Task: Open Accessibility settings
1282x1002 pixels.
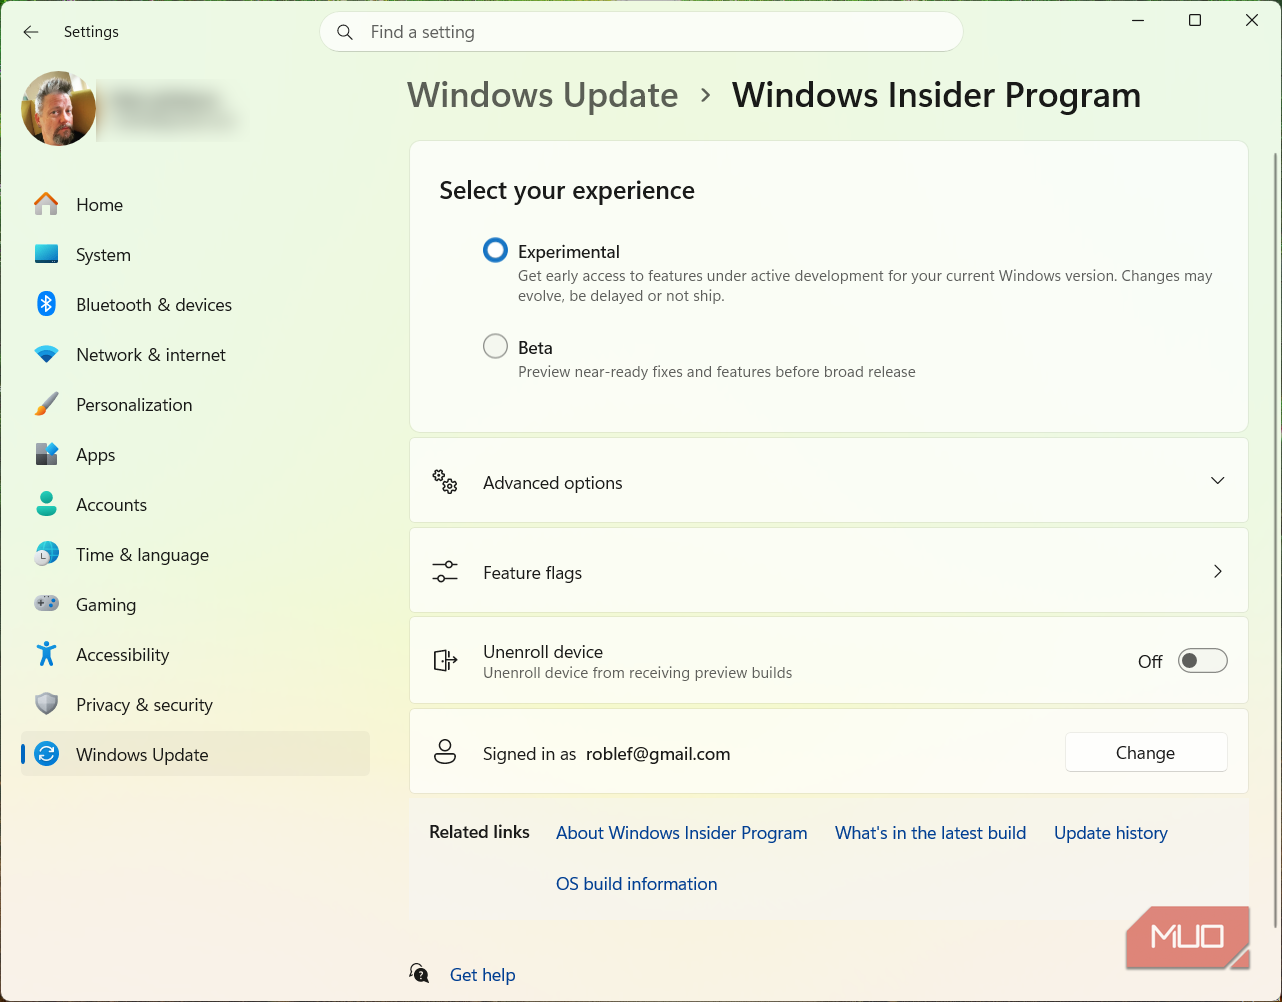Action: click(195, 654)
